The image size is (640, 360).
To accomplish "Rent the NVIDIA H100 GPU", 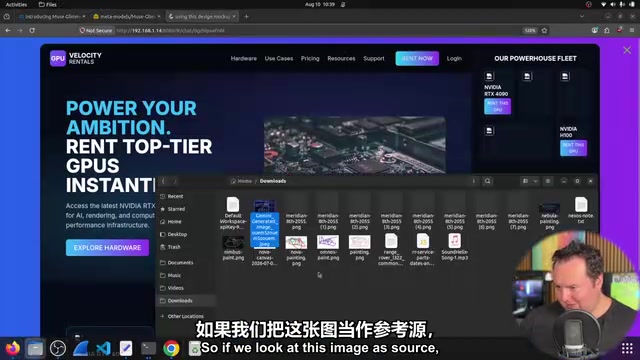I will coord(573,148).
